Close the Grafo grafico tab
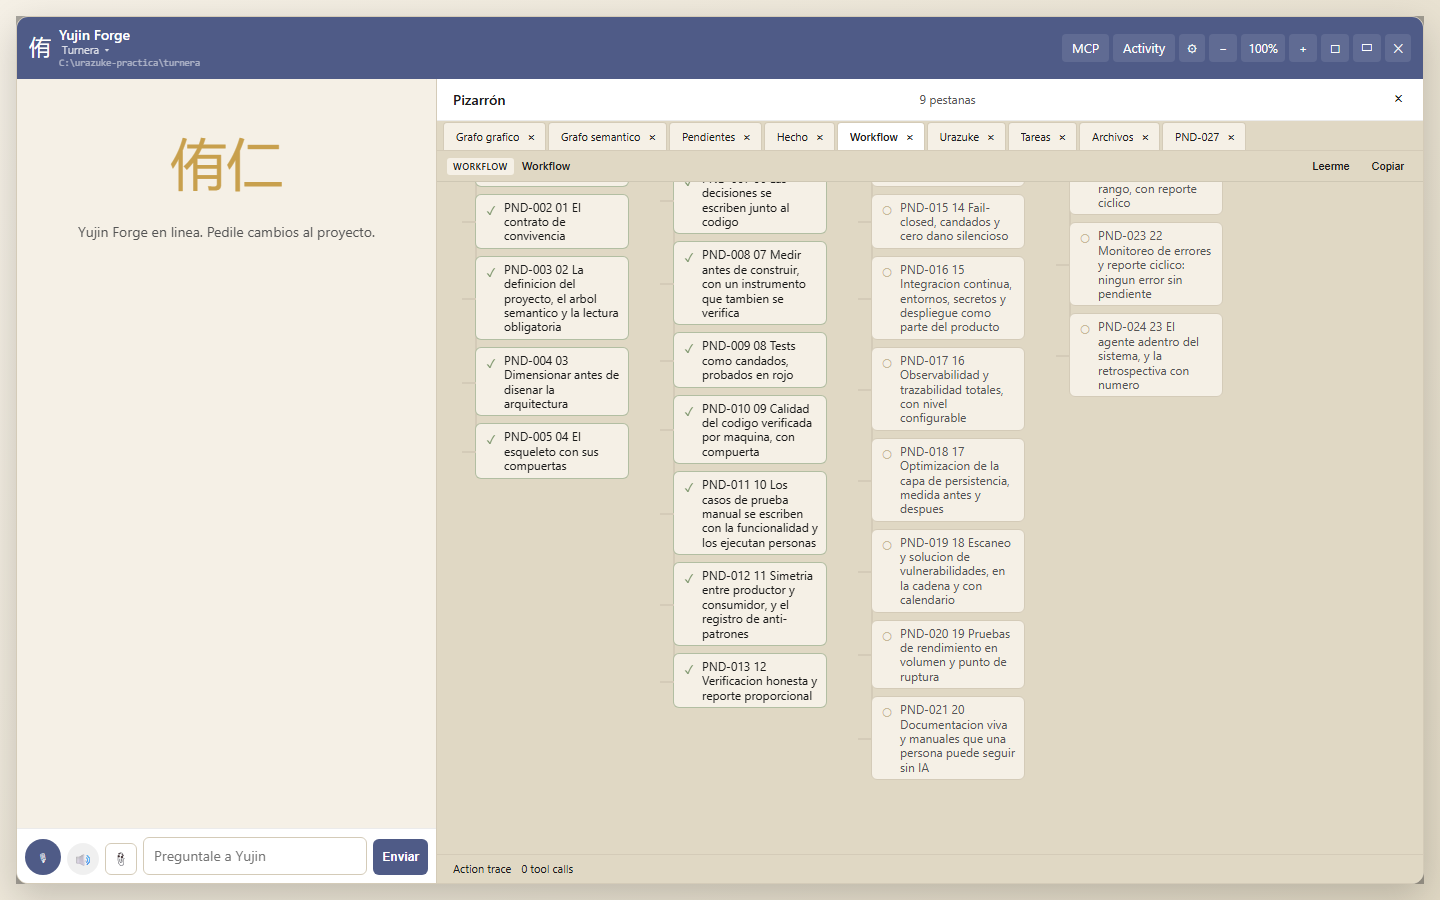This screenshot has width=1440, height=900. click(531, 138)
